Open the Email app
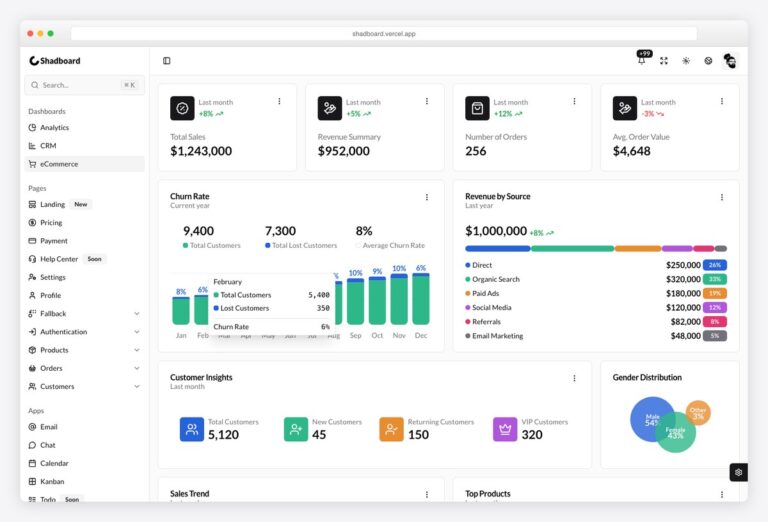Screen dimensions: 768x522 coord(84,427)
